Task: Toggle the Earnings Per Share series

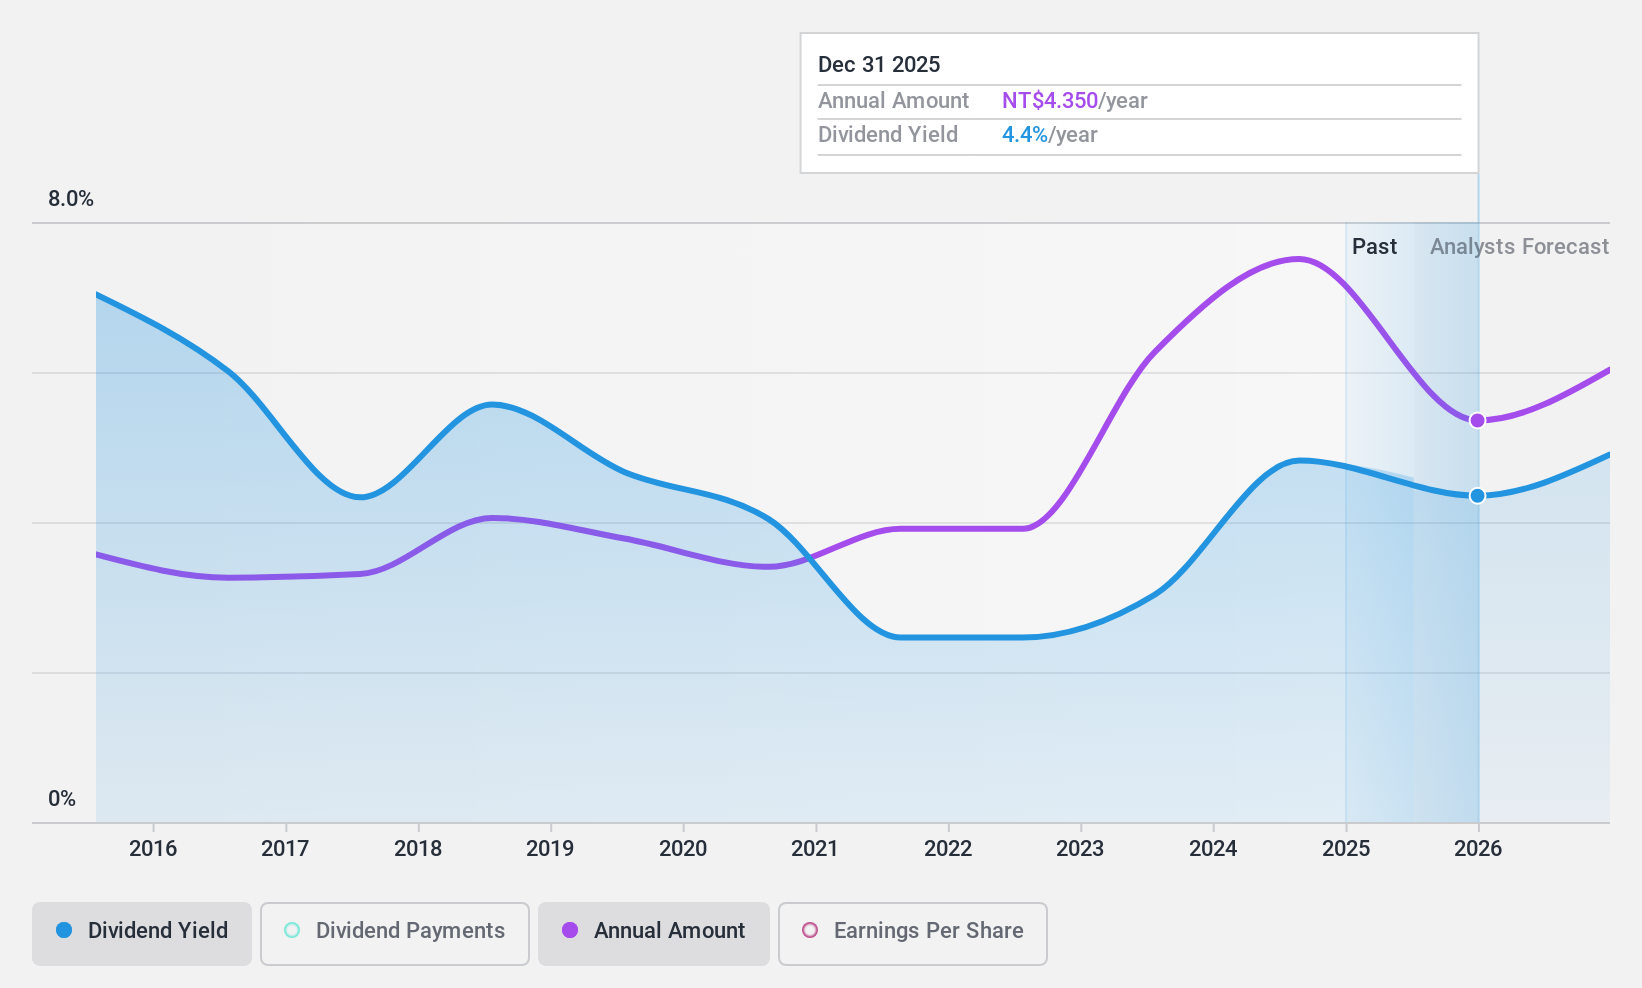Action: click(913, 934)
